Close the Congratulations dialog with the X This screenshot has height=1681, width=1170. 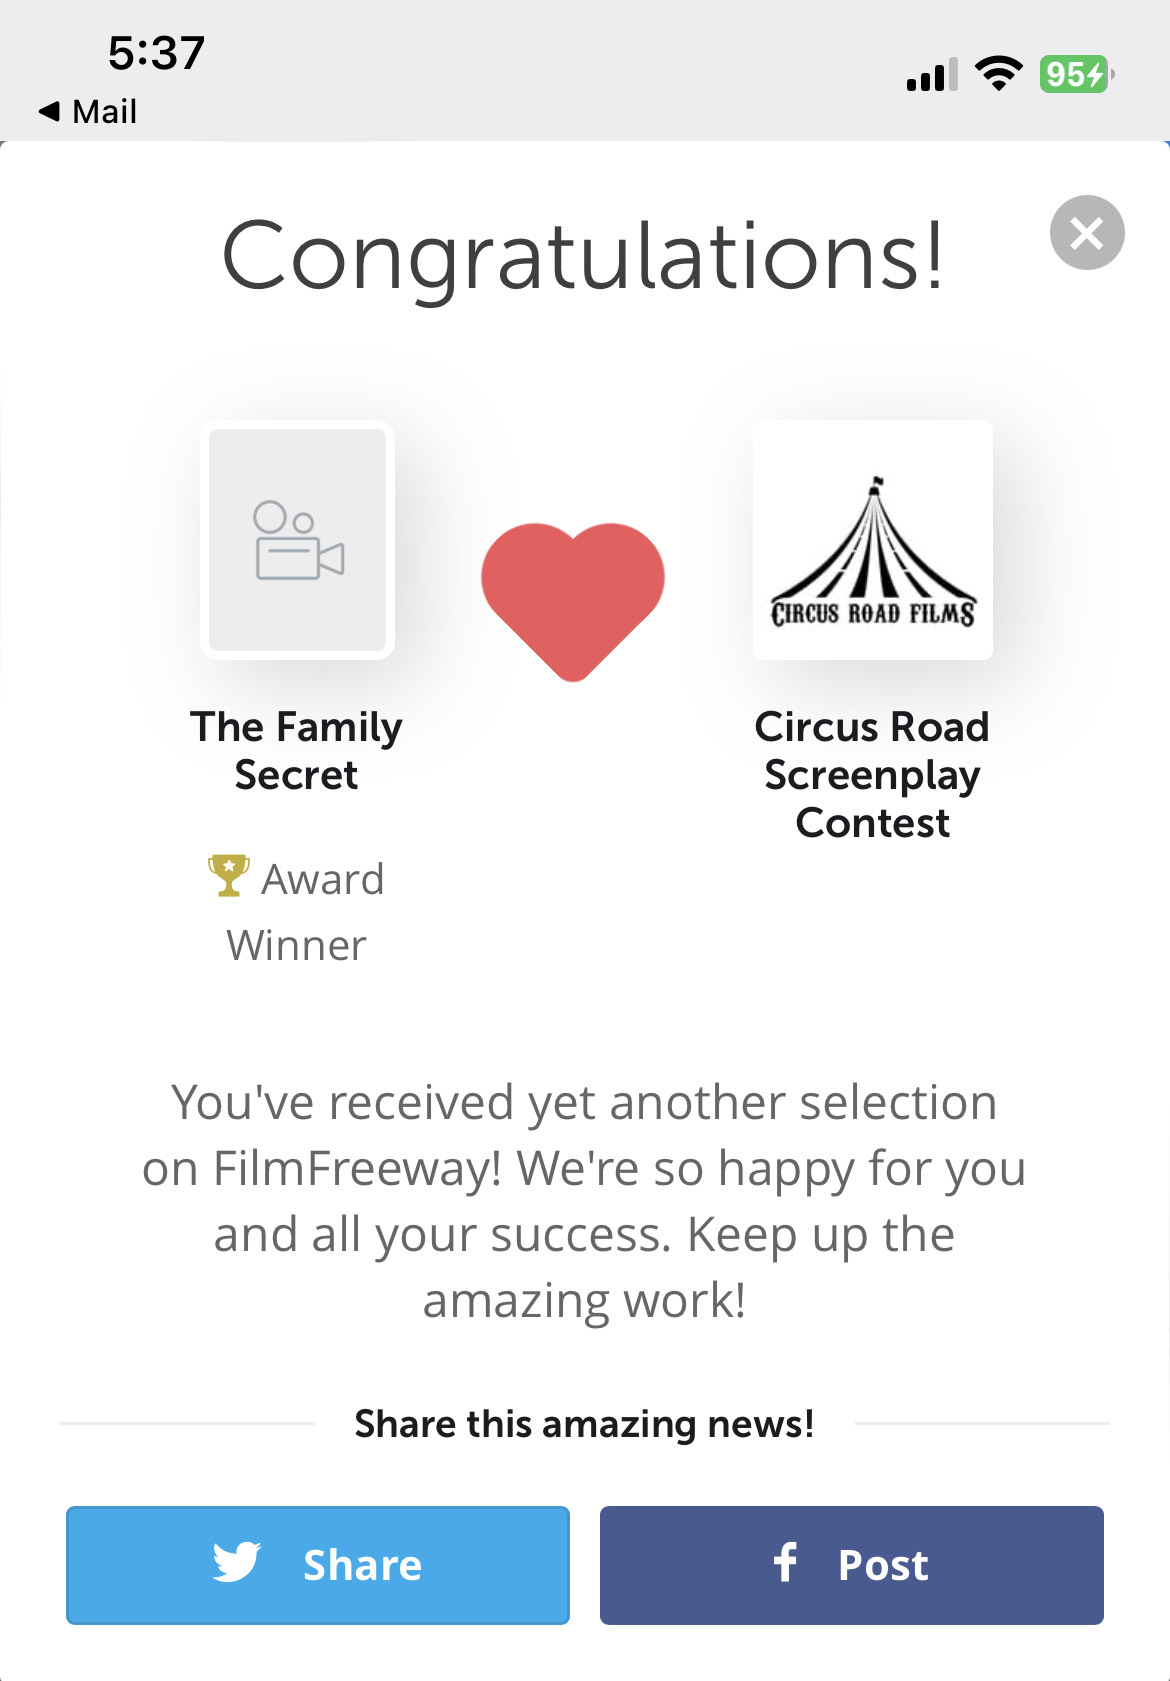[1087, 233]
